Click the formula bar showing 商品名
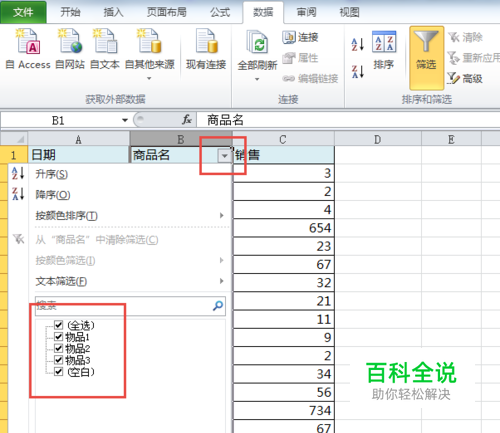The image size is (500, 433). point(348,120)
